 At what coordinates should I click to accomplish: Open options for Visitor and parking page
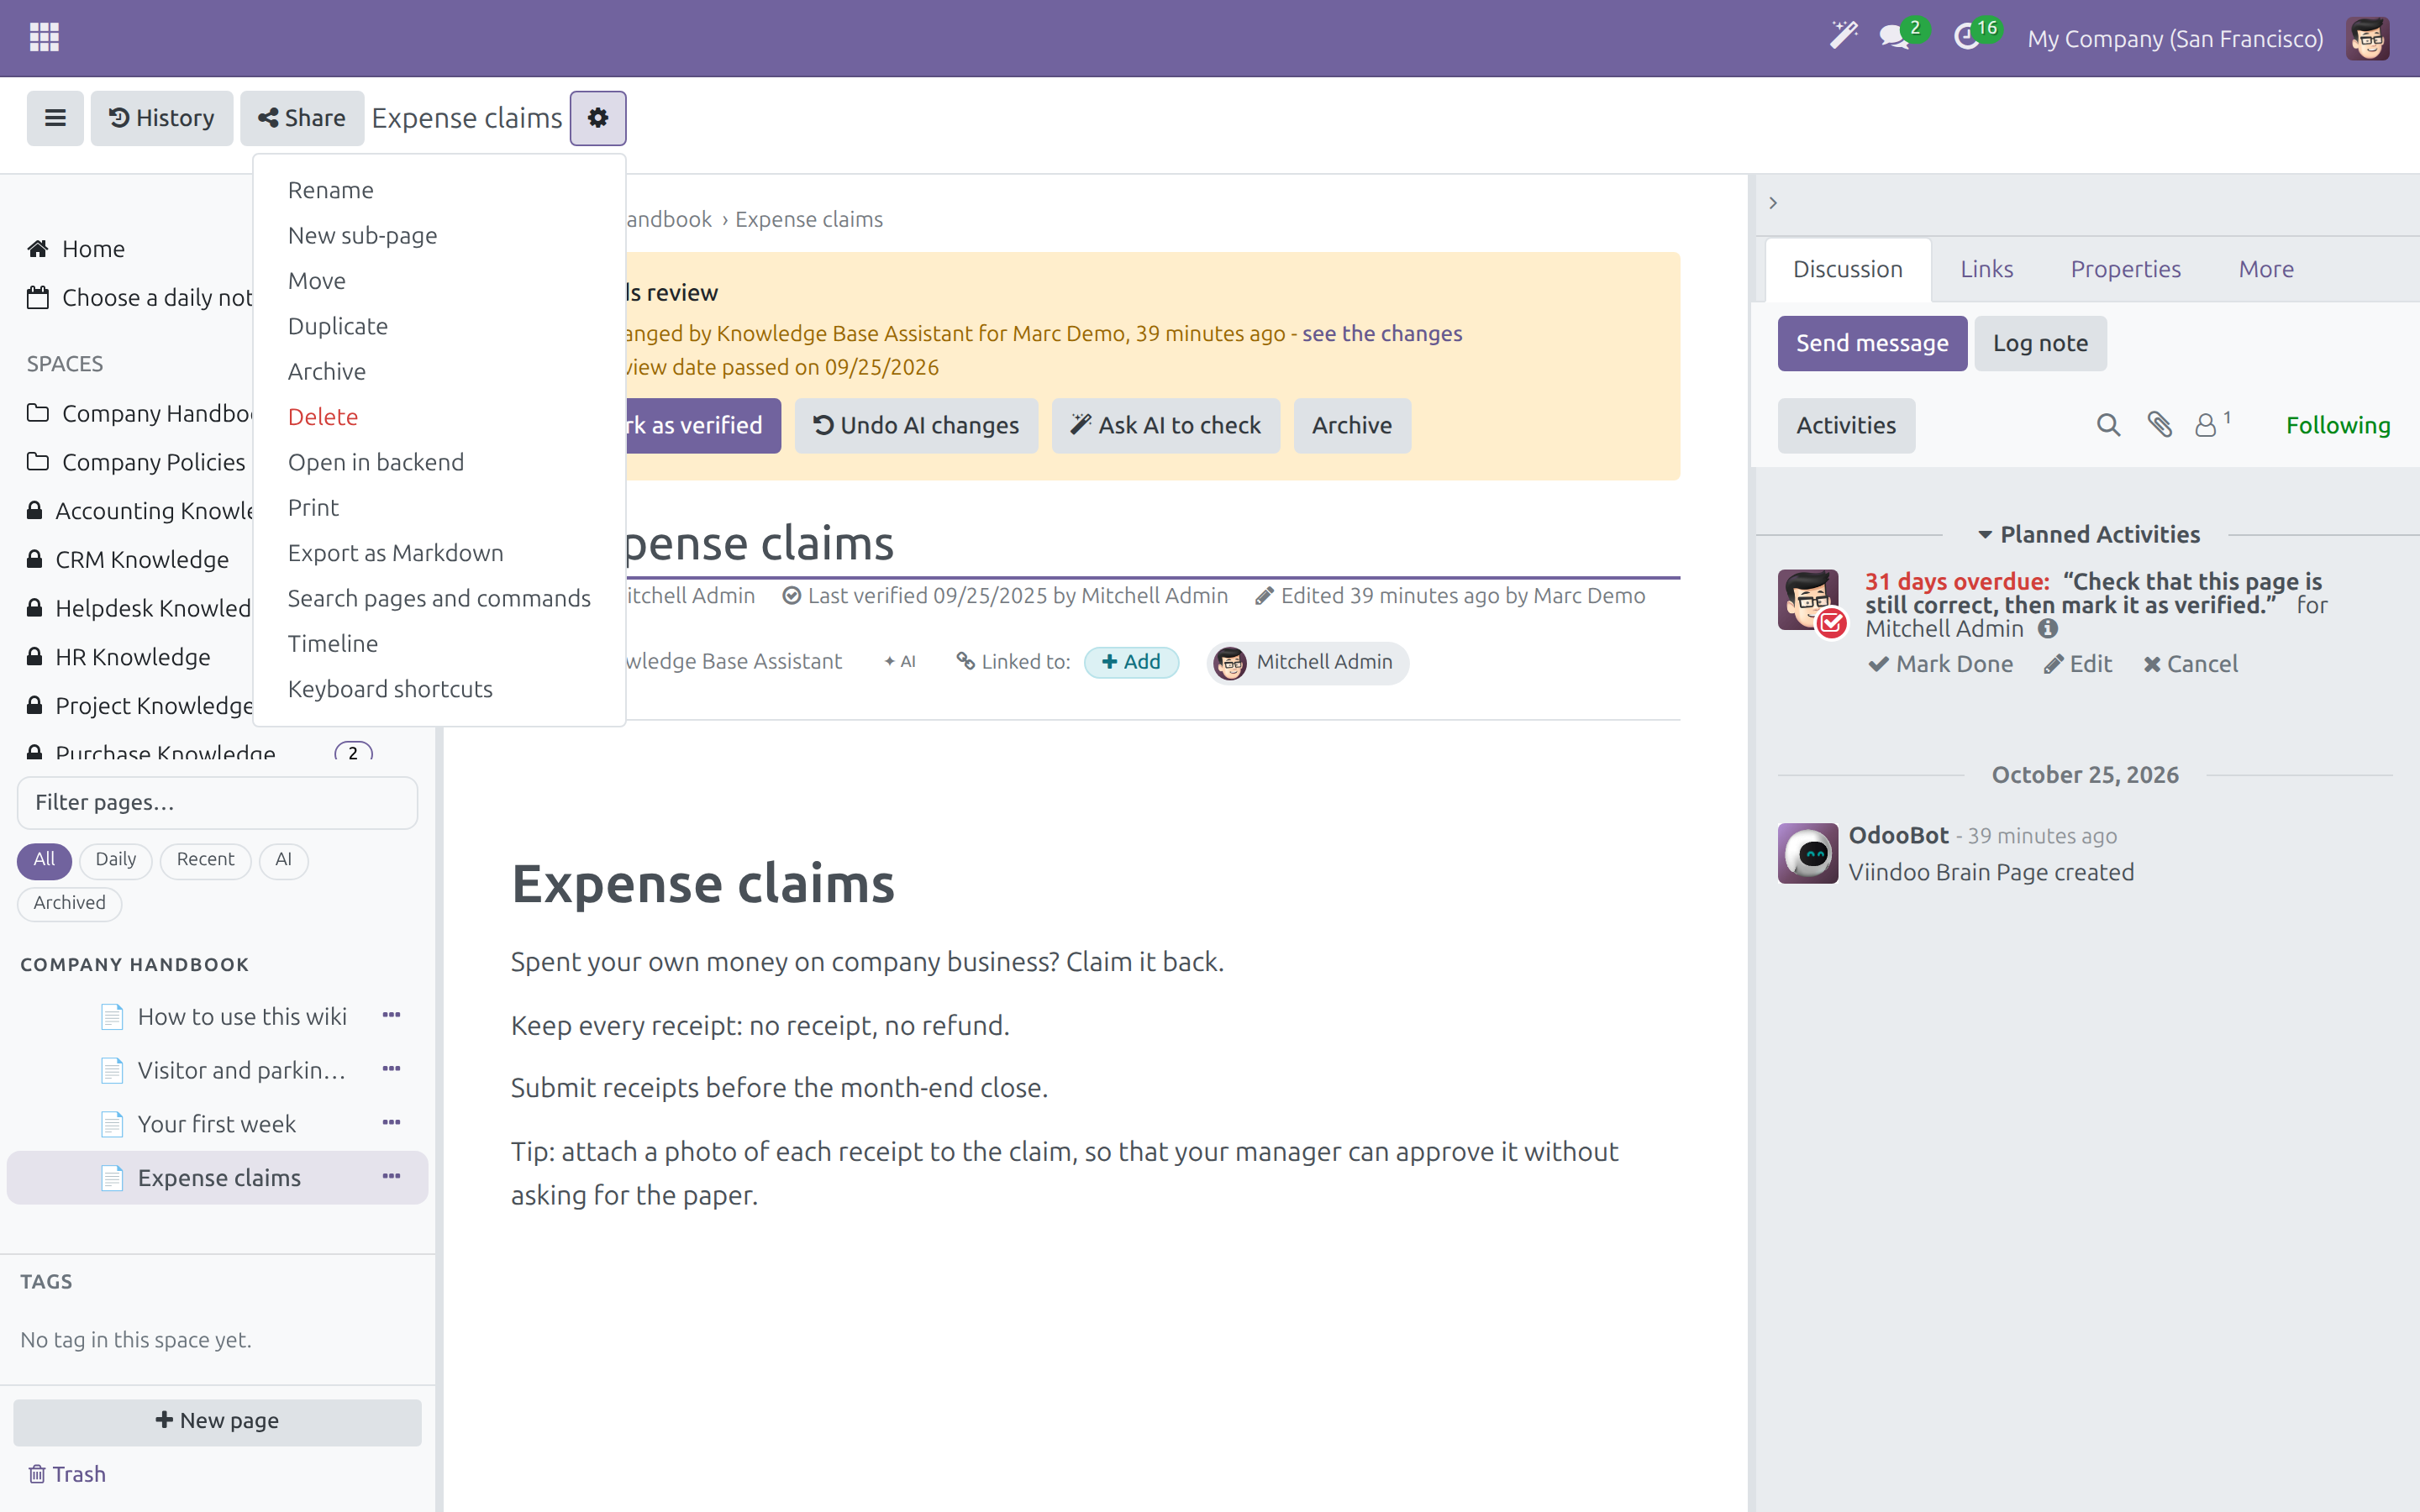click(391, 1070)
